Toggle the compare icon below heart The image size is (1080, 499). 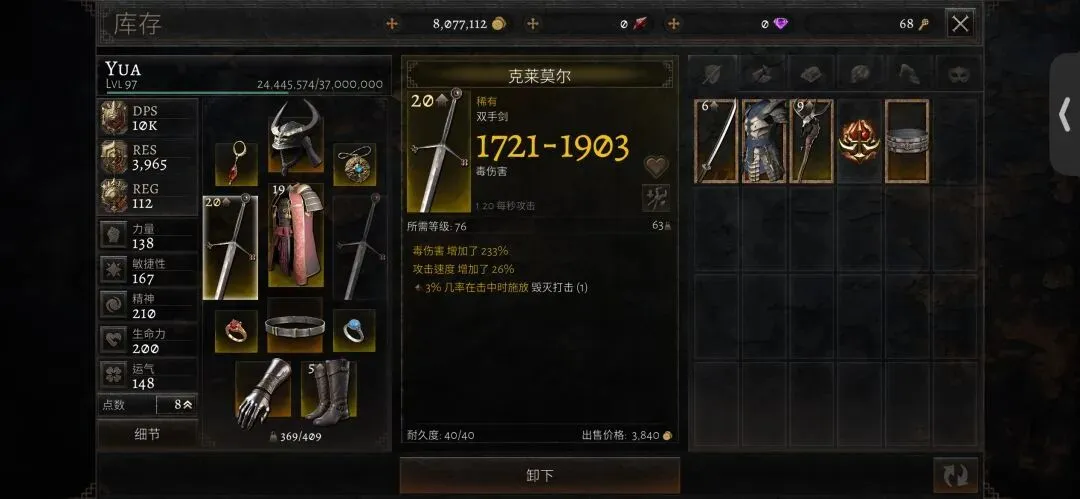tap(656, 198)
